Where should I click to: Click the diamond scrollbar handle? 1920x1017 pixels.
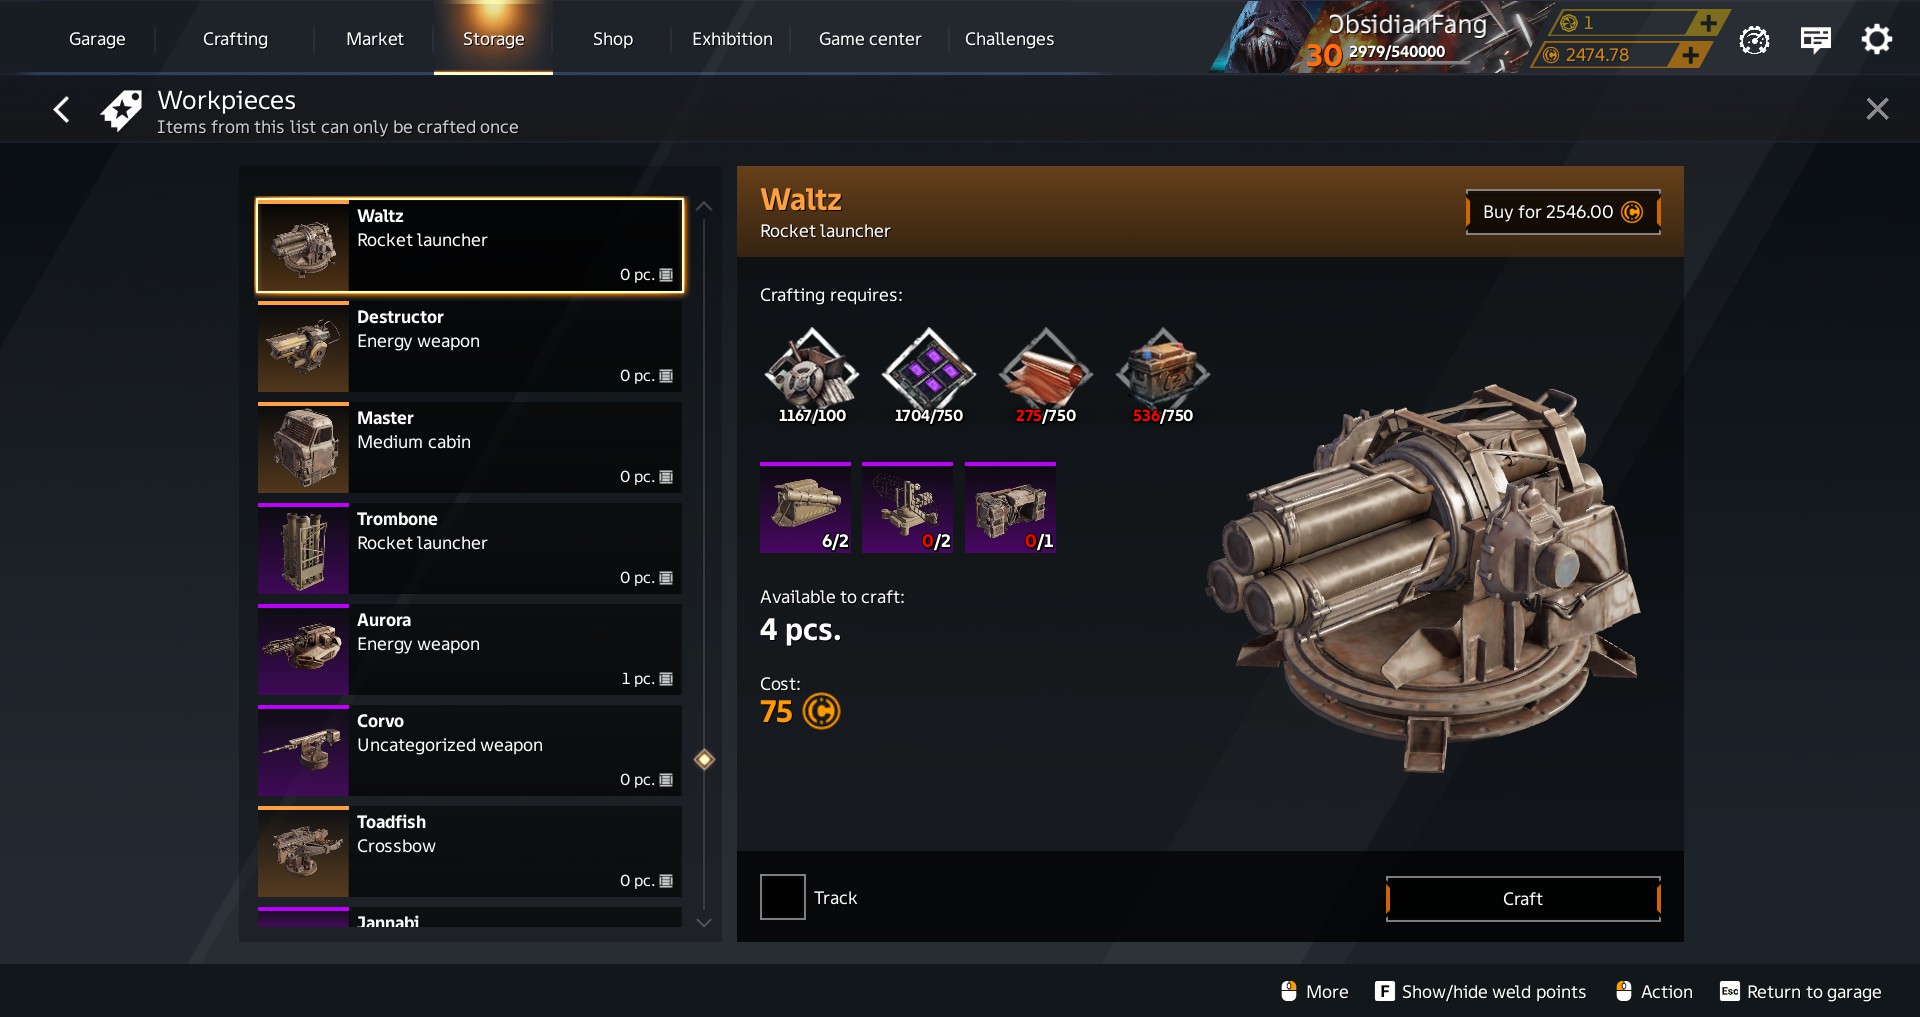(x=704, y=759)
